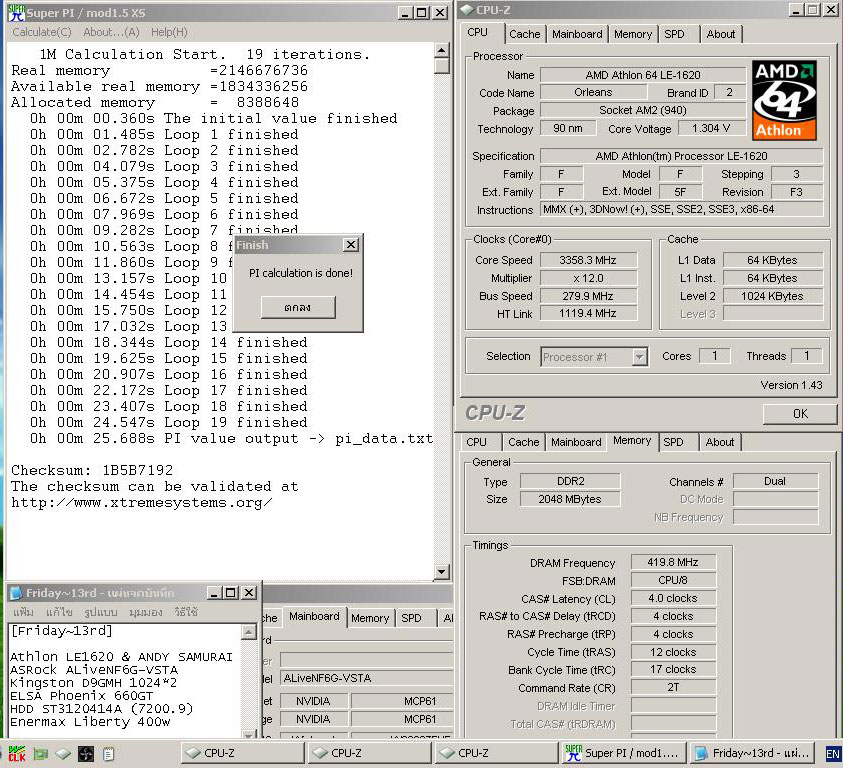Click the AMD Athlon 64 LE-1620 name field
The height and width of the screenshot is (768, 843).
coord(642,75)
